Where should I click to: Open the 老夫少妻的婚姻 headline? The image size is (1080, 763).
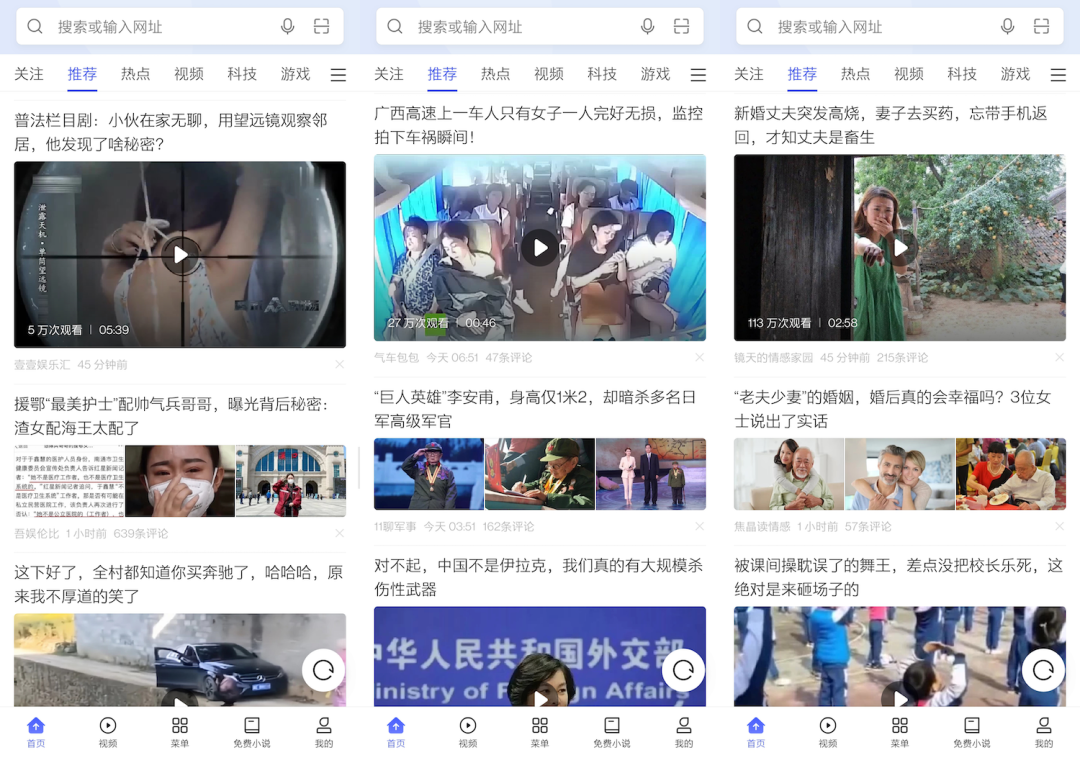(x=893, y=409)
